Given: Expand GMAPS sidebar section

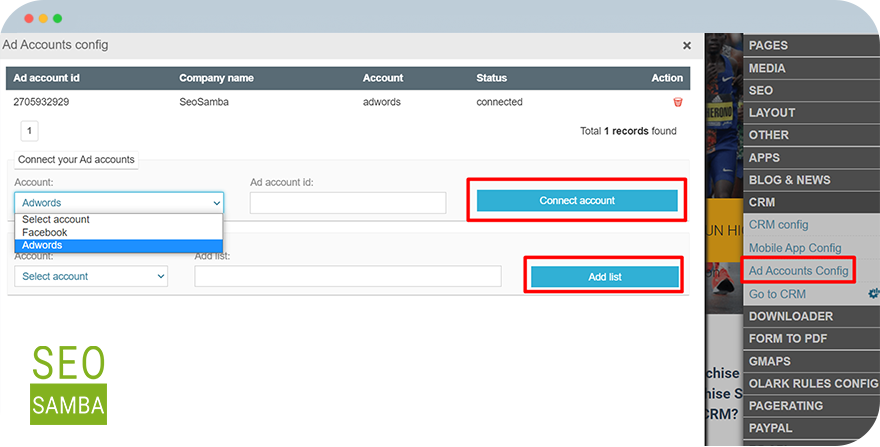Looking at the screenshot, I should click(811, 361).
